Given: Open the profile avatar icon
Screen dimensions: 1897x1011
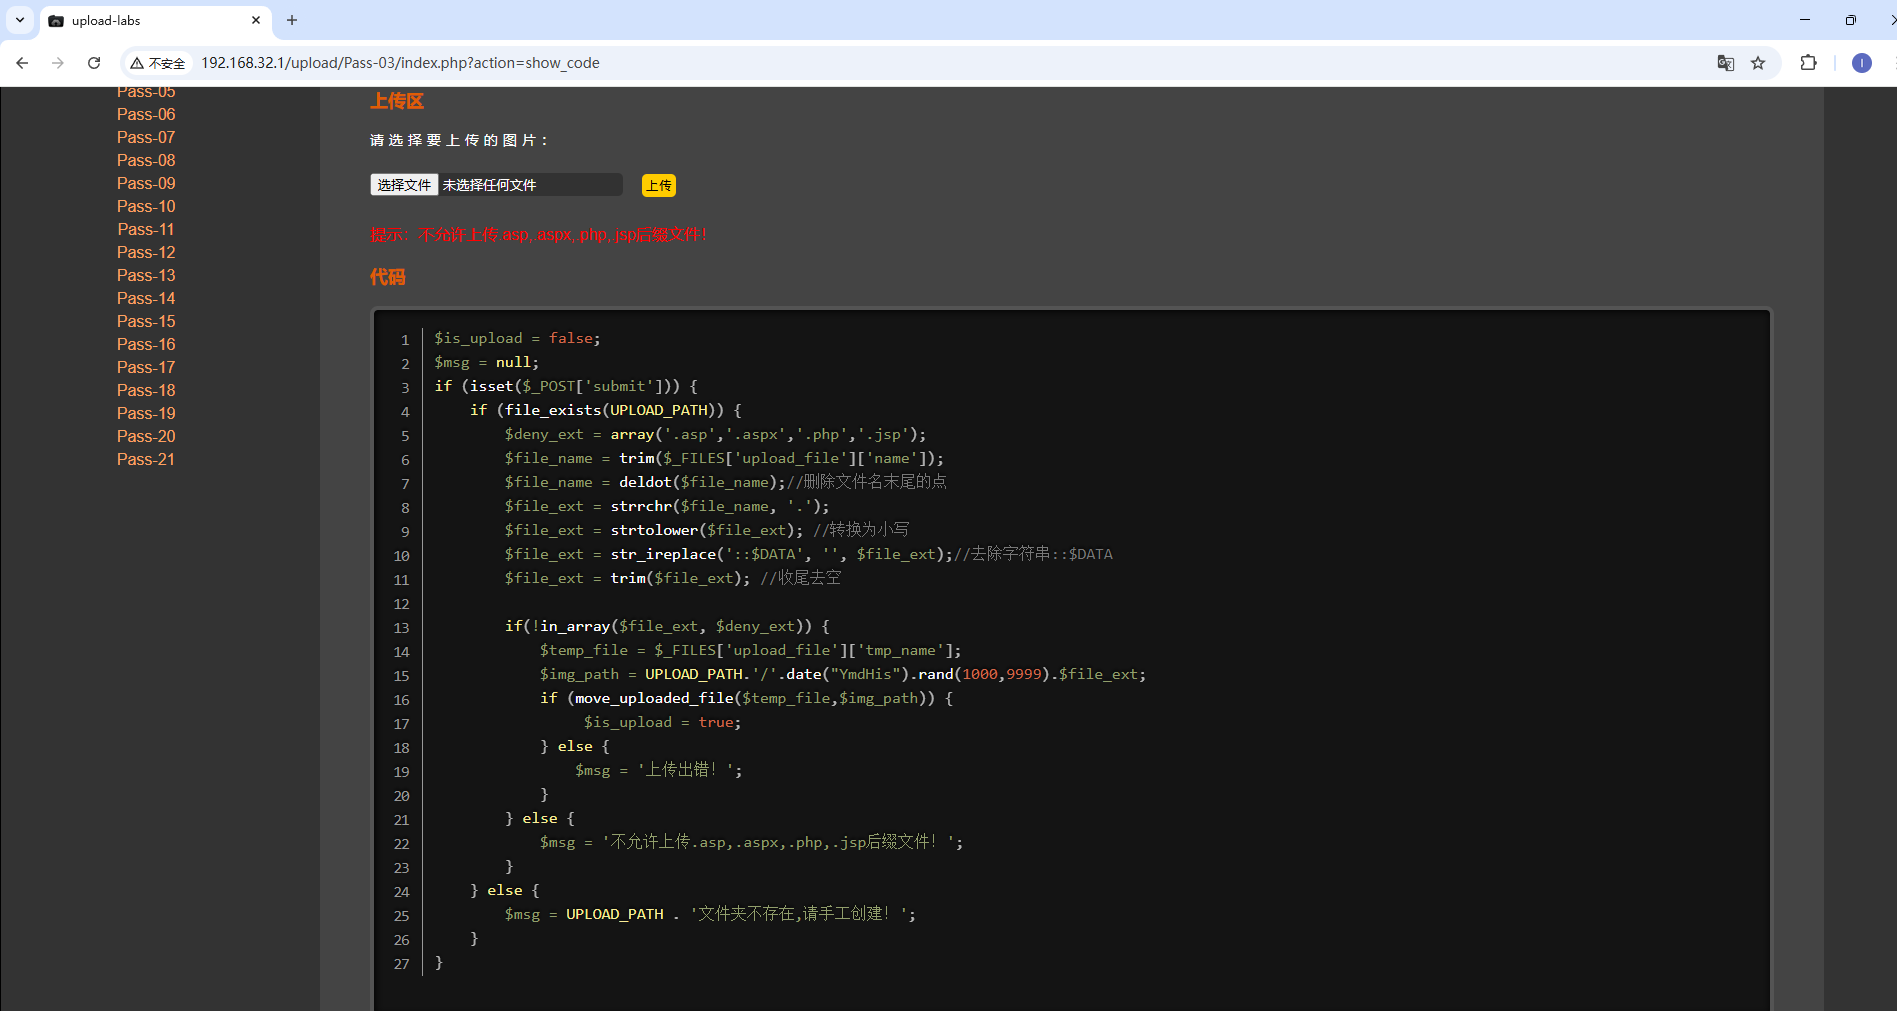Looking at the screenshot, I should point(1861,63).
